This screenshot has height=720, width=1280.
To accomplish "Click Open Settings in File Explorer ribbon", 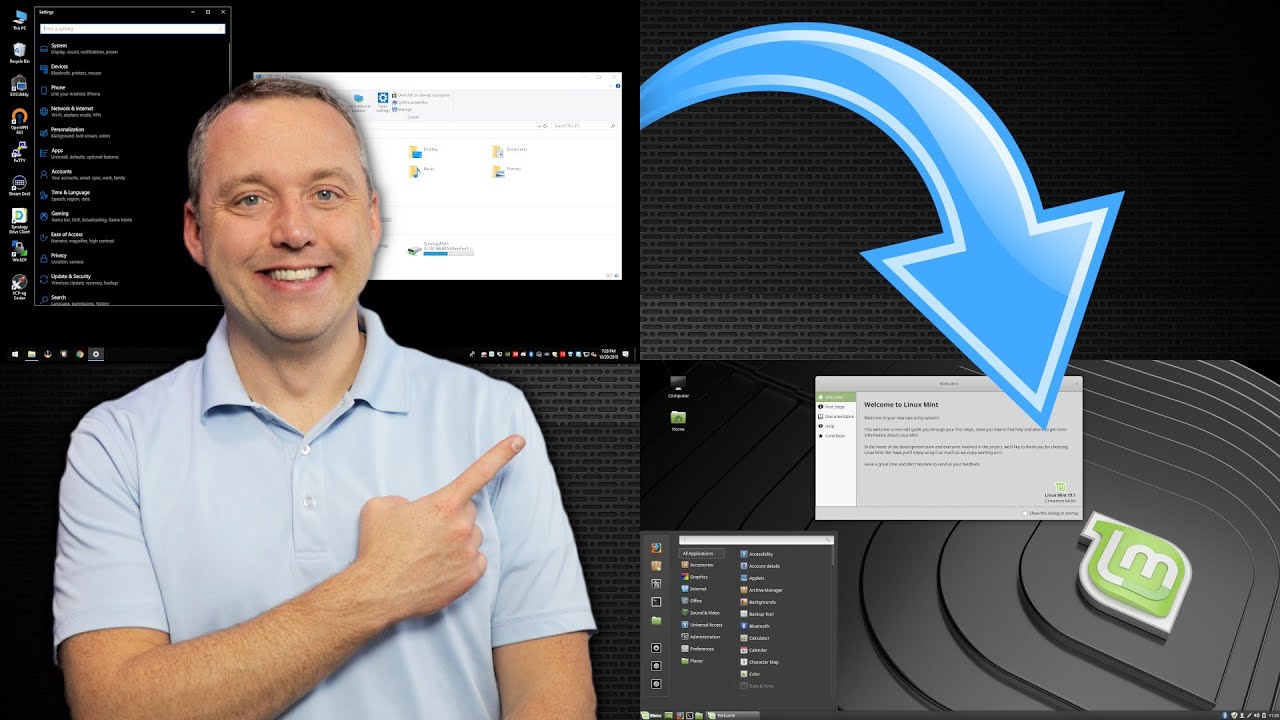I will point(382,102).
